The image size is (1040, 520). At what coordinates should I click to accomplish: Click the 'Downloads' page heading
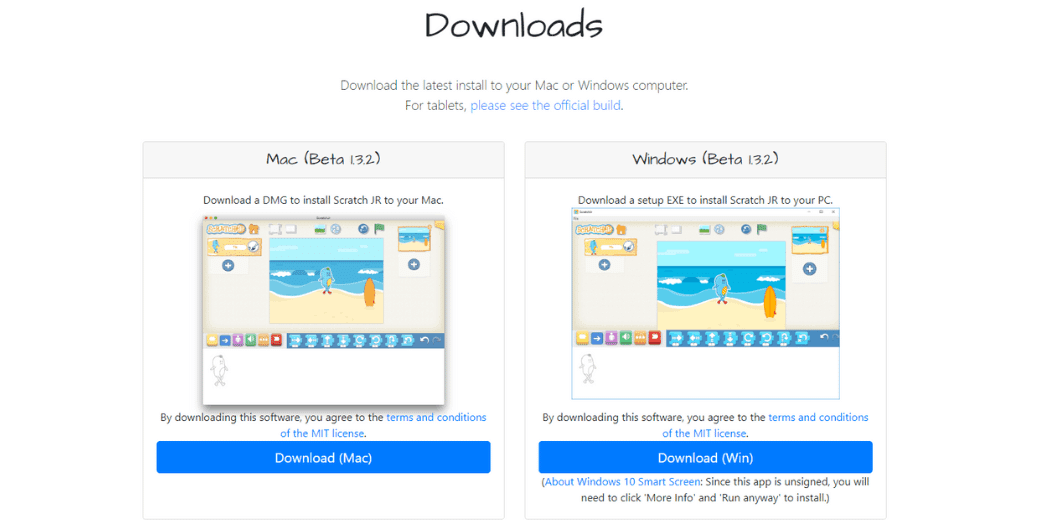514,25
